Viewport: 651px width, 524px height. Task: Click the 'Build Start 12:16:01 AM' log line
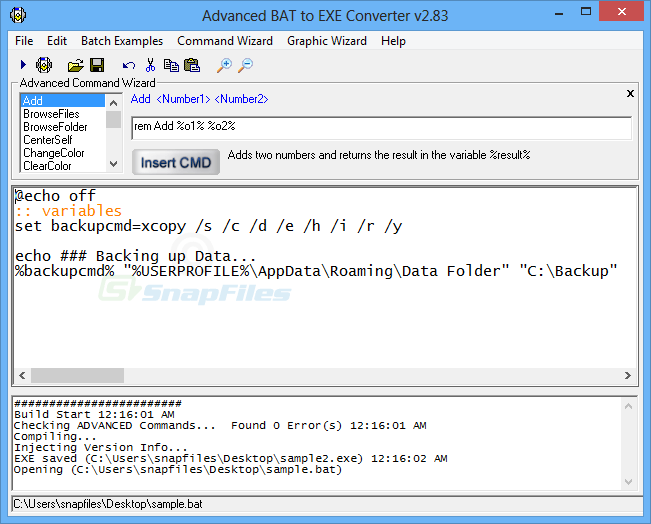point(94,414)
